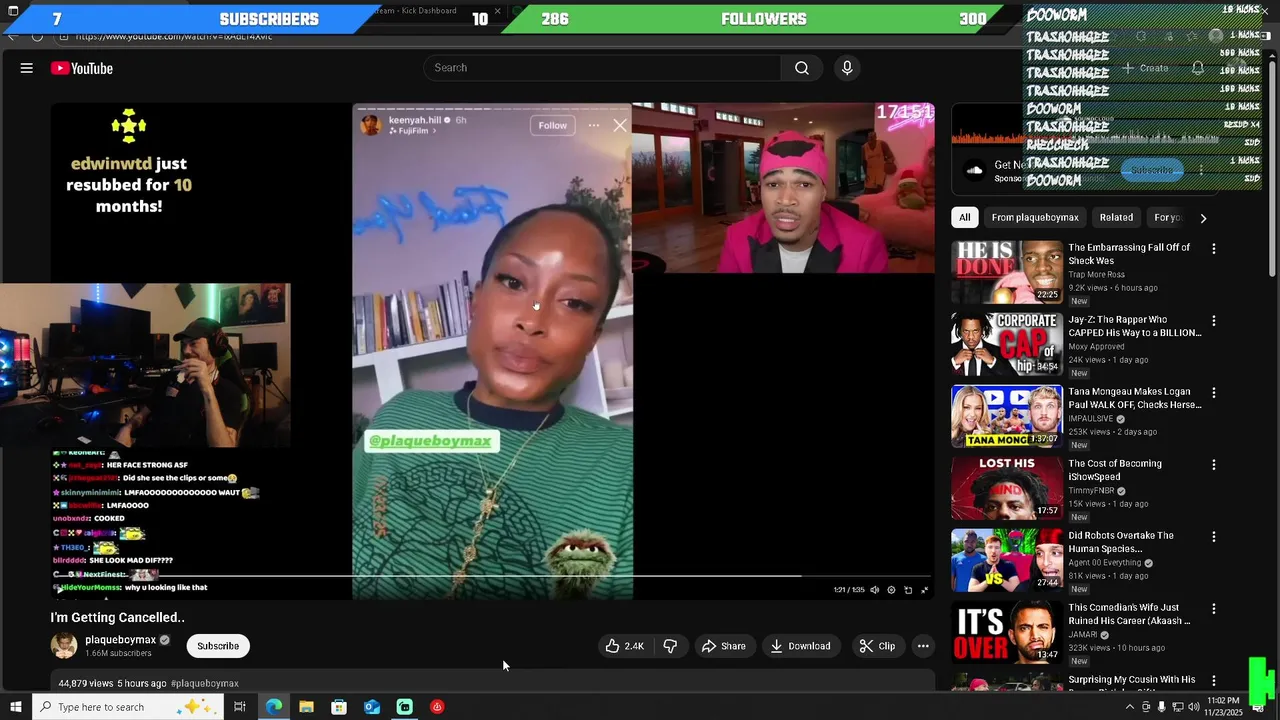1280x720 pixels.
Task: Open the taskbar clock showing 11:02 PM
Action: (x=1223, y=707)
